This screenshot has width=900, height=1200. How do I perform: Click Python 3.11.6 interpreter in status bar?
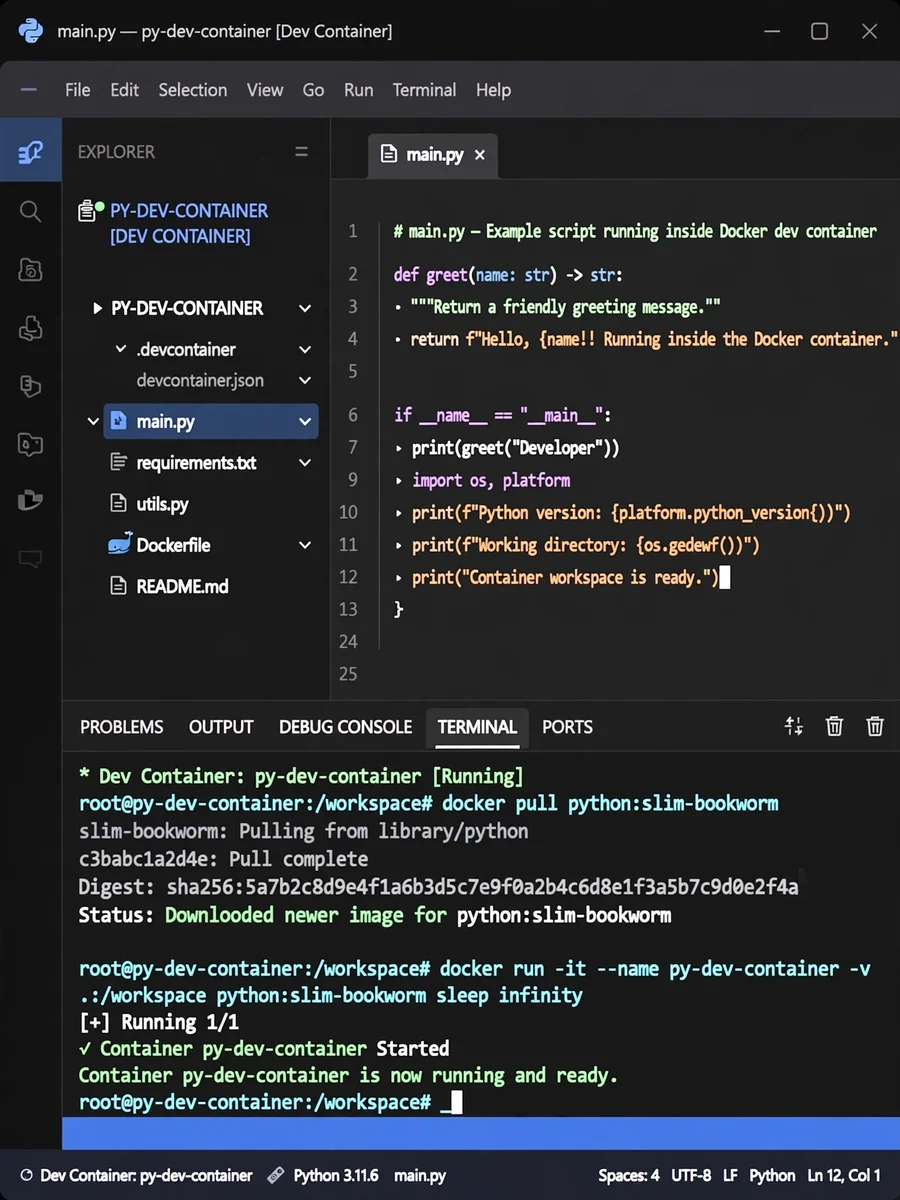tap(336, 1176)
